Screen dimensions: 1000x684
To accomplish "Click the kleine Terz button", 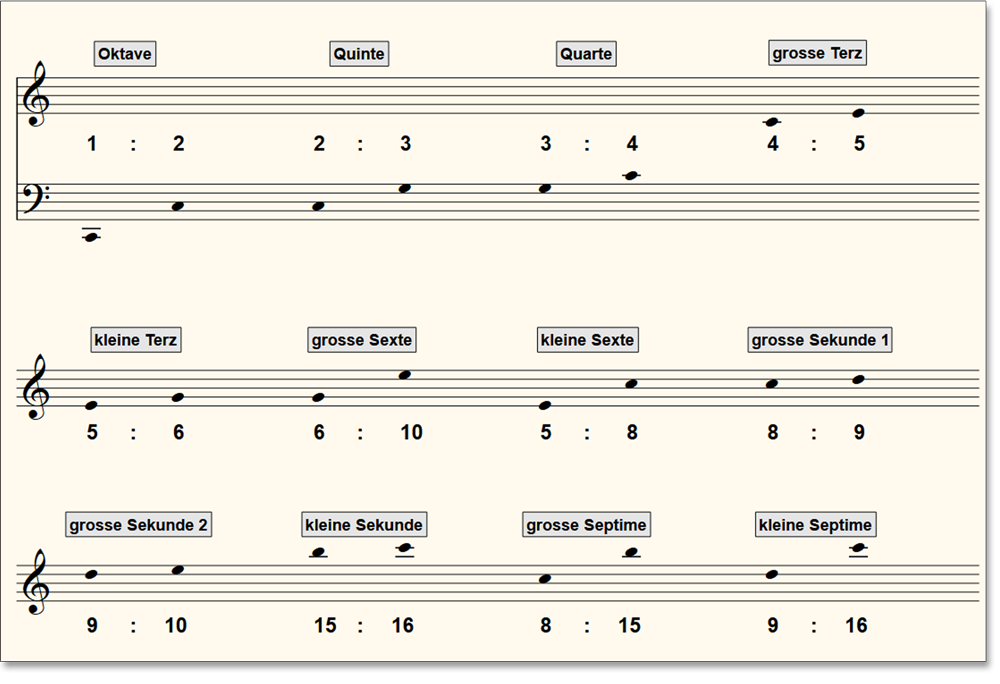I will 135,340.
